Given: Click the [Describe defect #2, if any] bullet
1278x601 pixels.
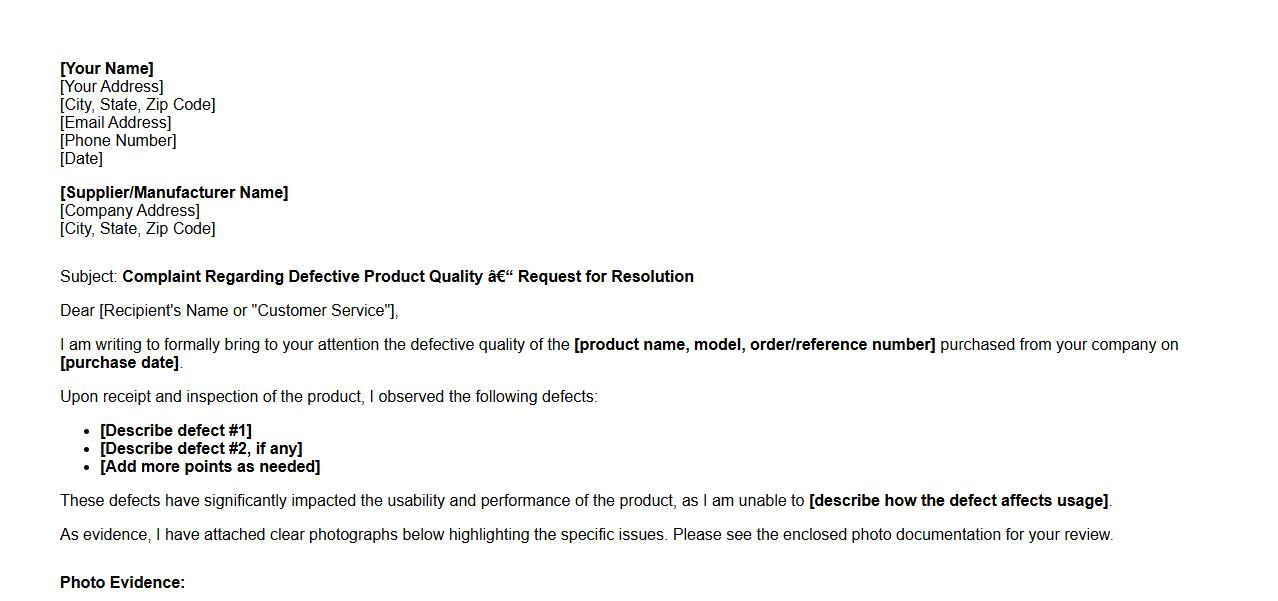Looking at the screenshot, I should [200, 448].
